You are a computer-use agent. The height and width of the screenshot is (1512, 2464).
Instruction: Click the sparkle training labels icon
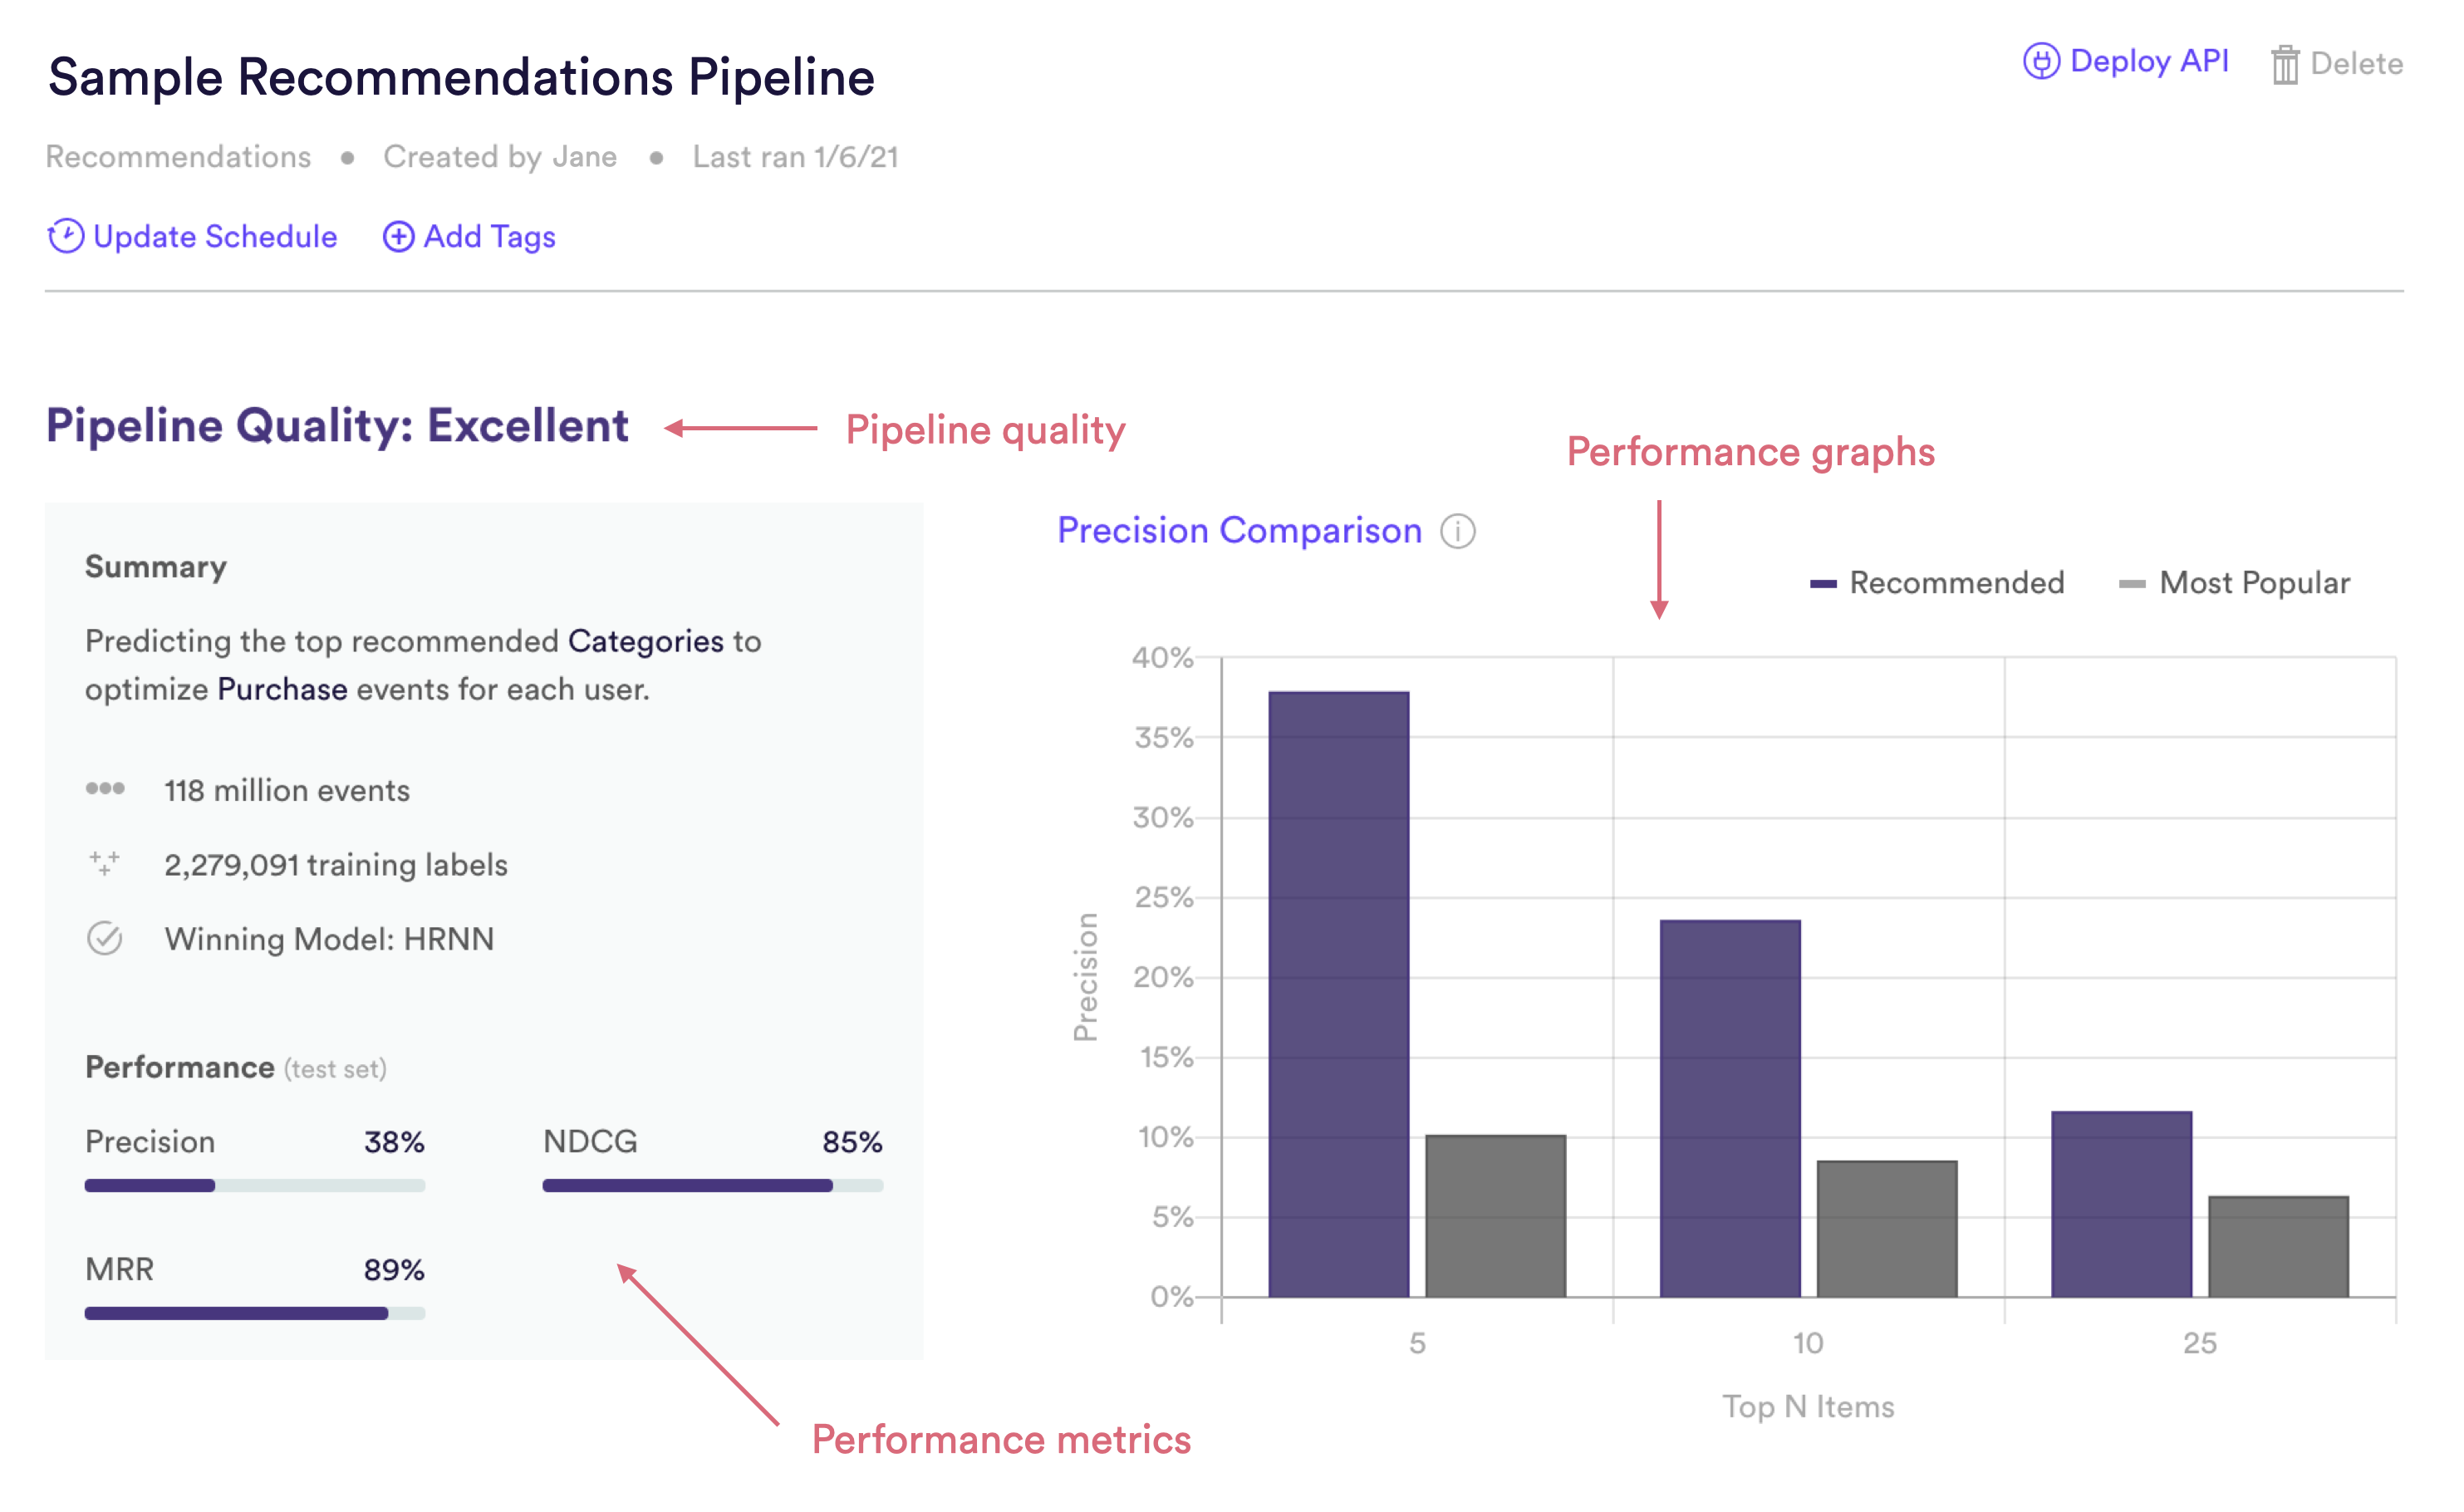pyautogui.click(x=104, y=863)
